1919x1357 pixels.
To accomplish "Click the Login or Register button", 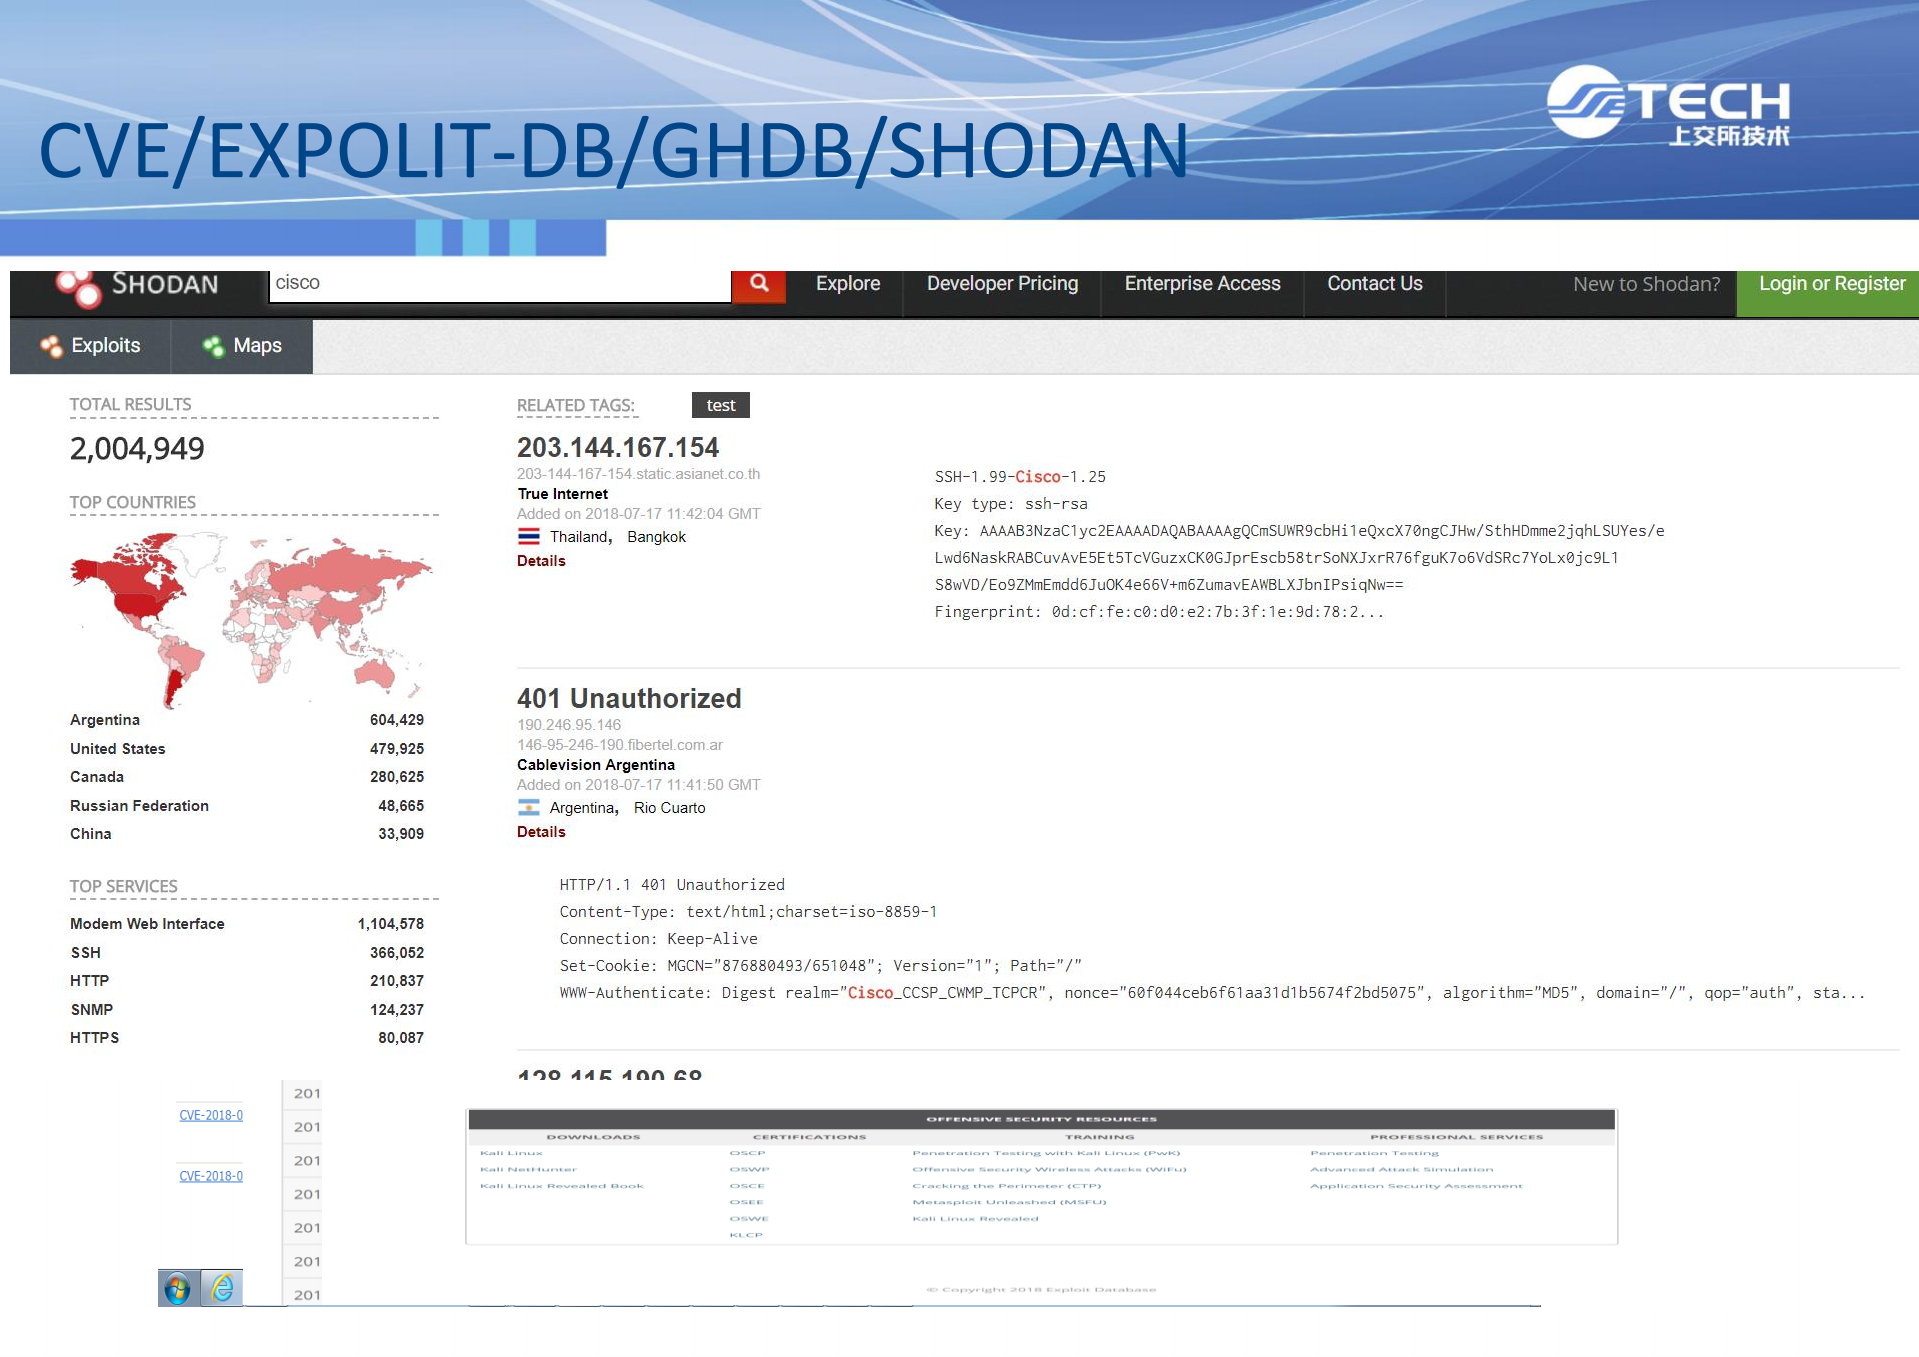I will pos(1831,283).
